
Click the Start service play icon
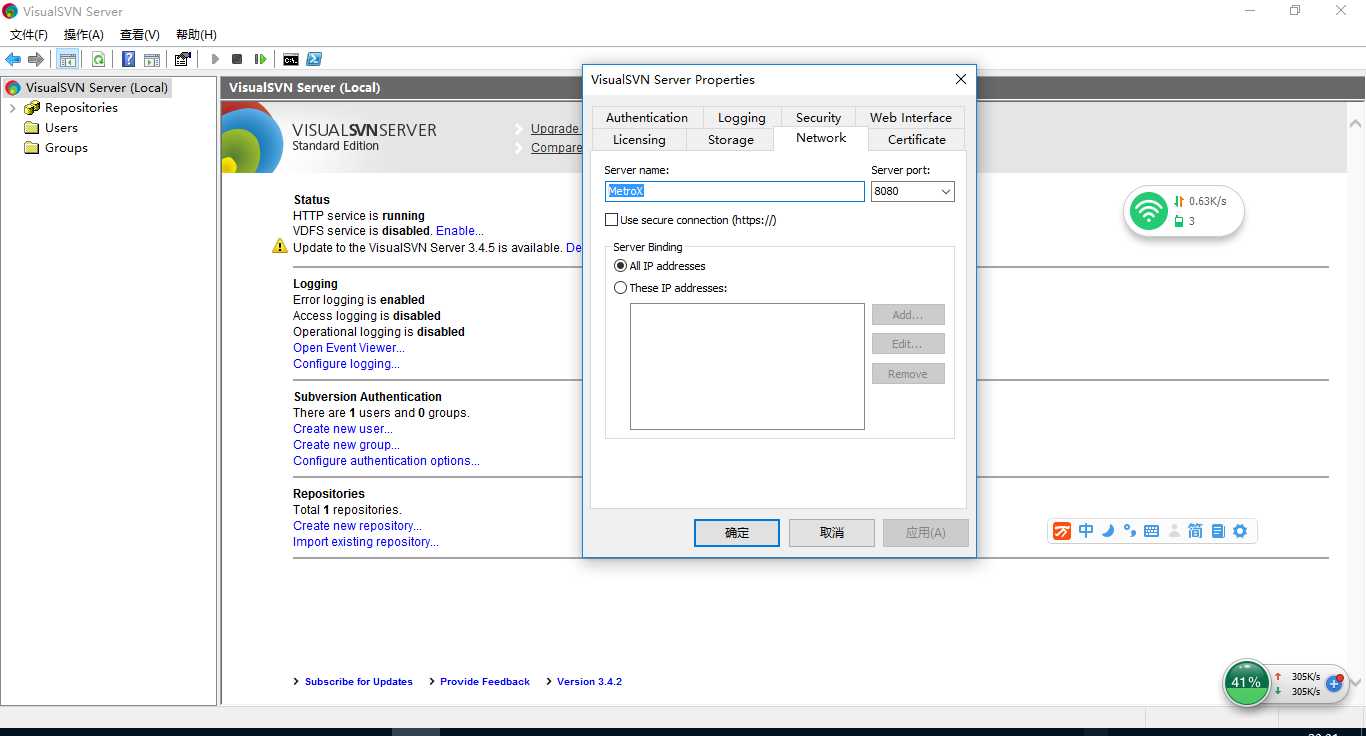(215, 60)
